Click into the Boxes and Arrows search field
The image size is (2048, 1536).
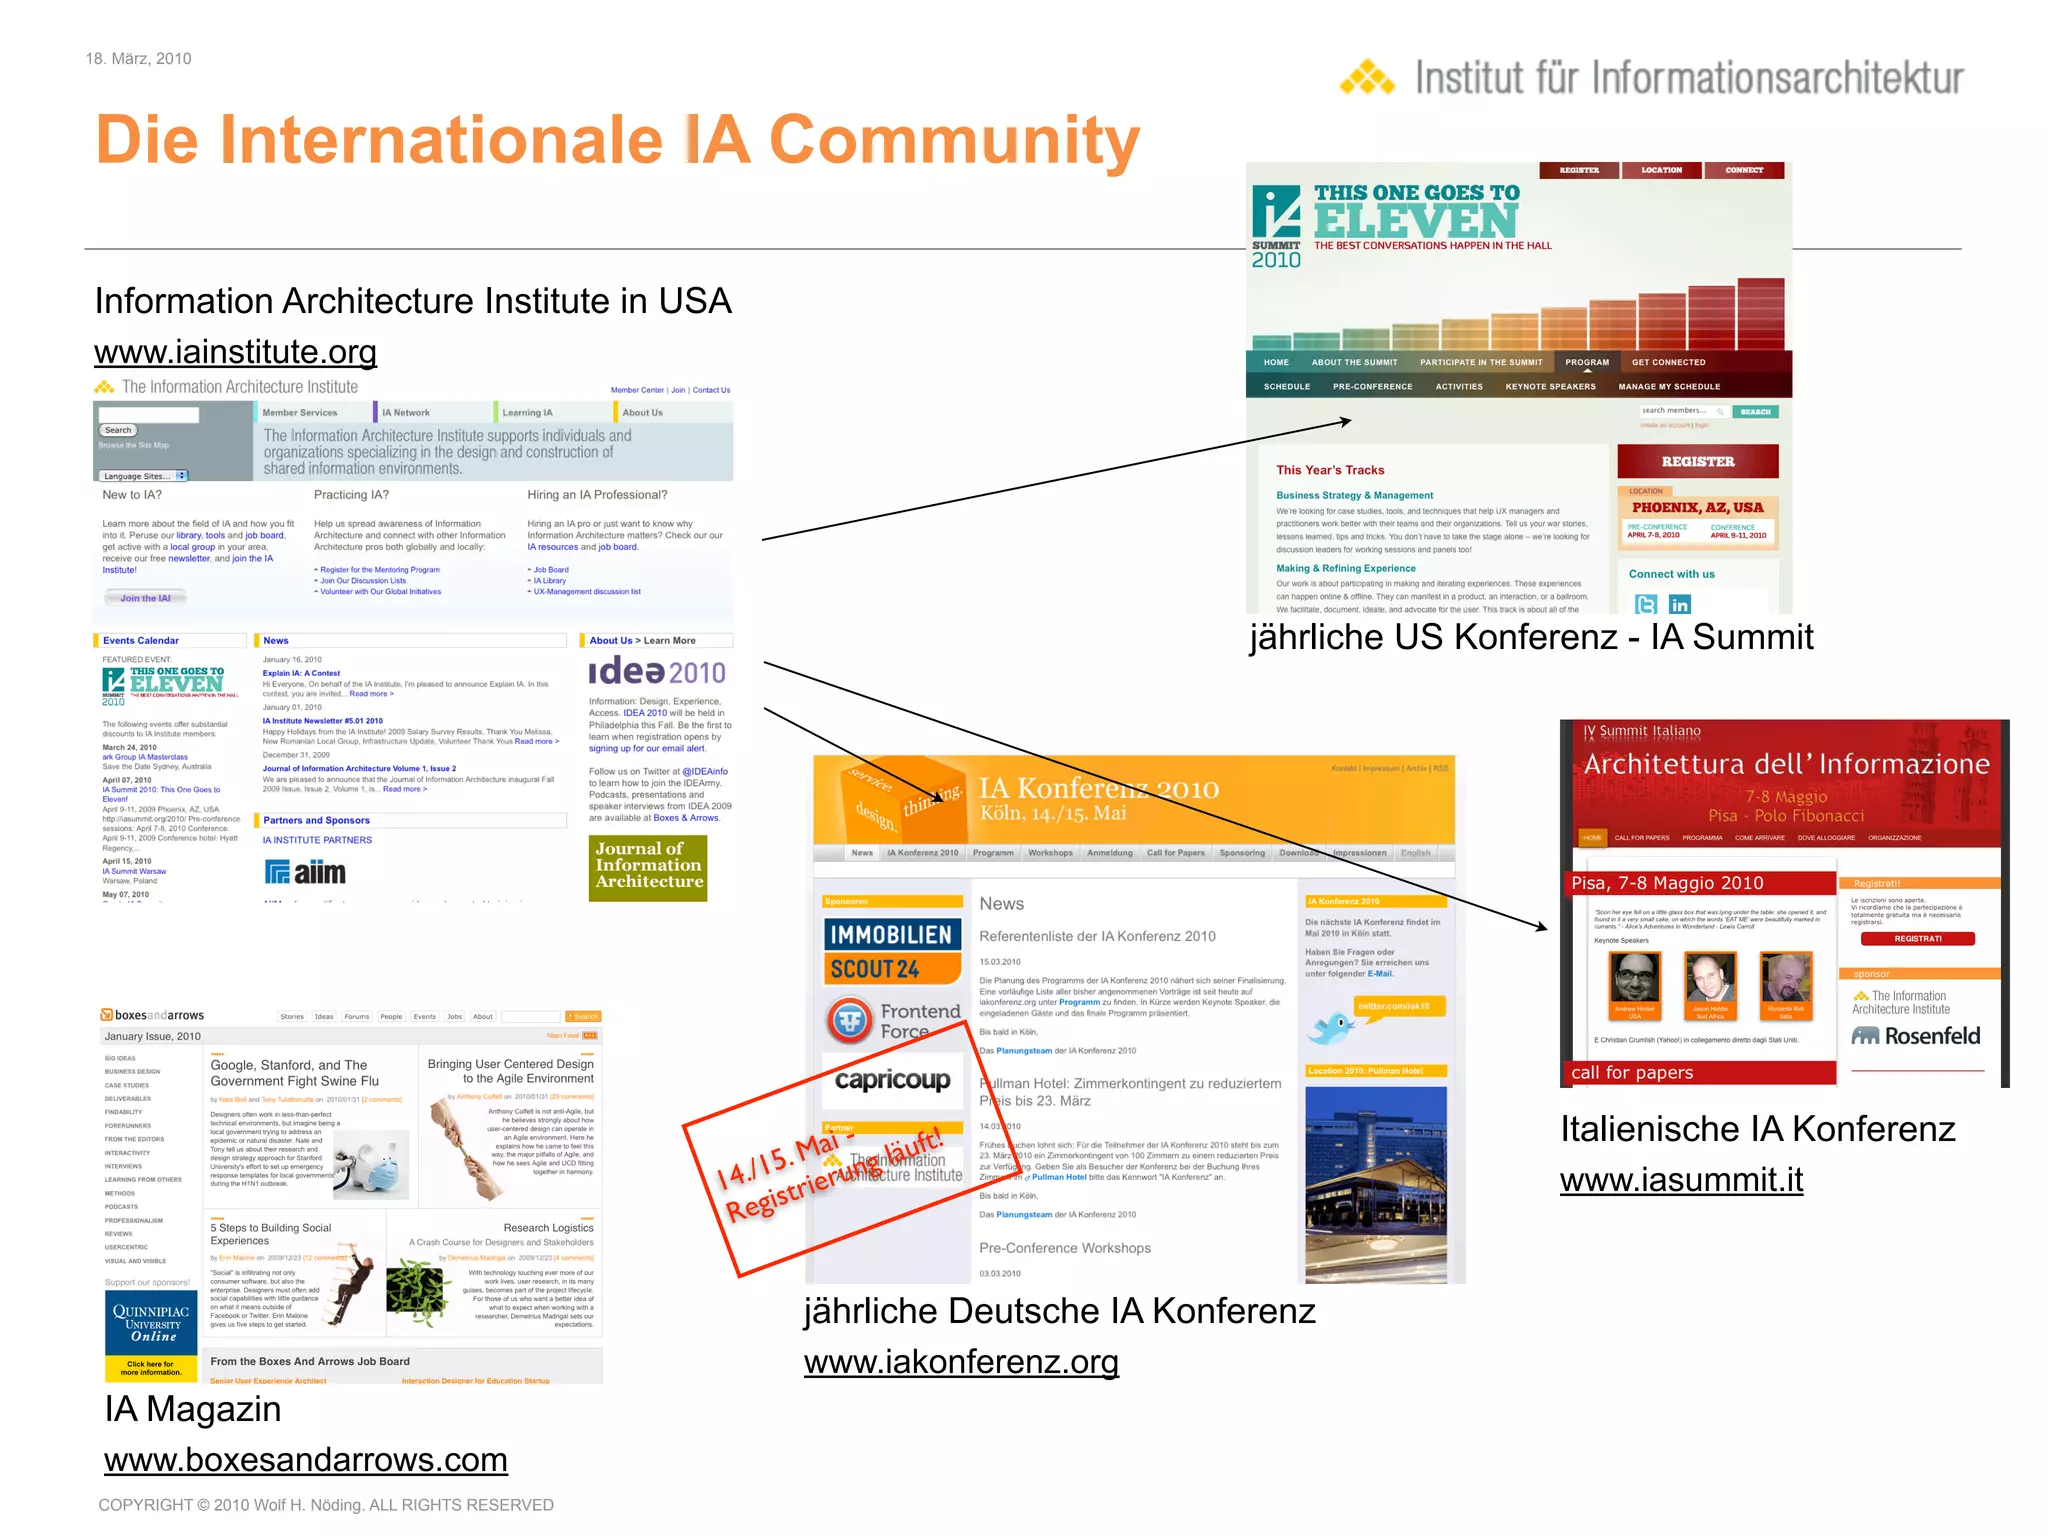click(x=530, y=1016)
